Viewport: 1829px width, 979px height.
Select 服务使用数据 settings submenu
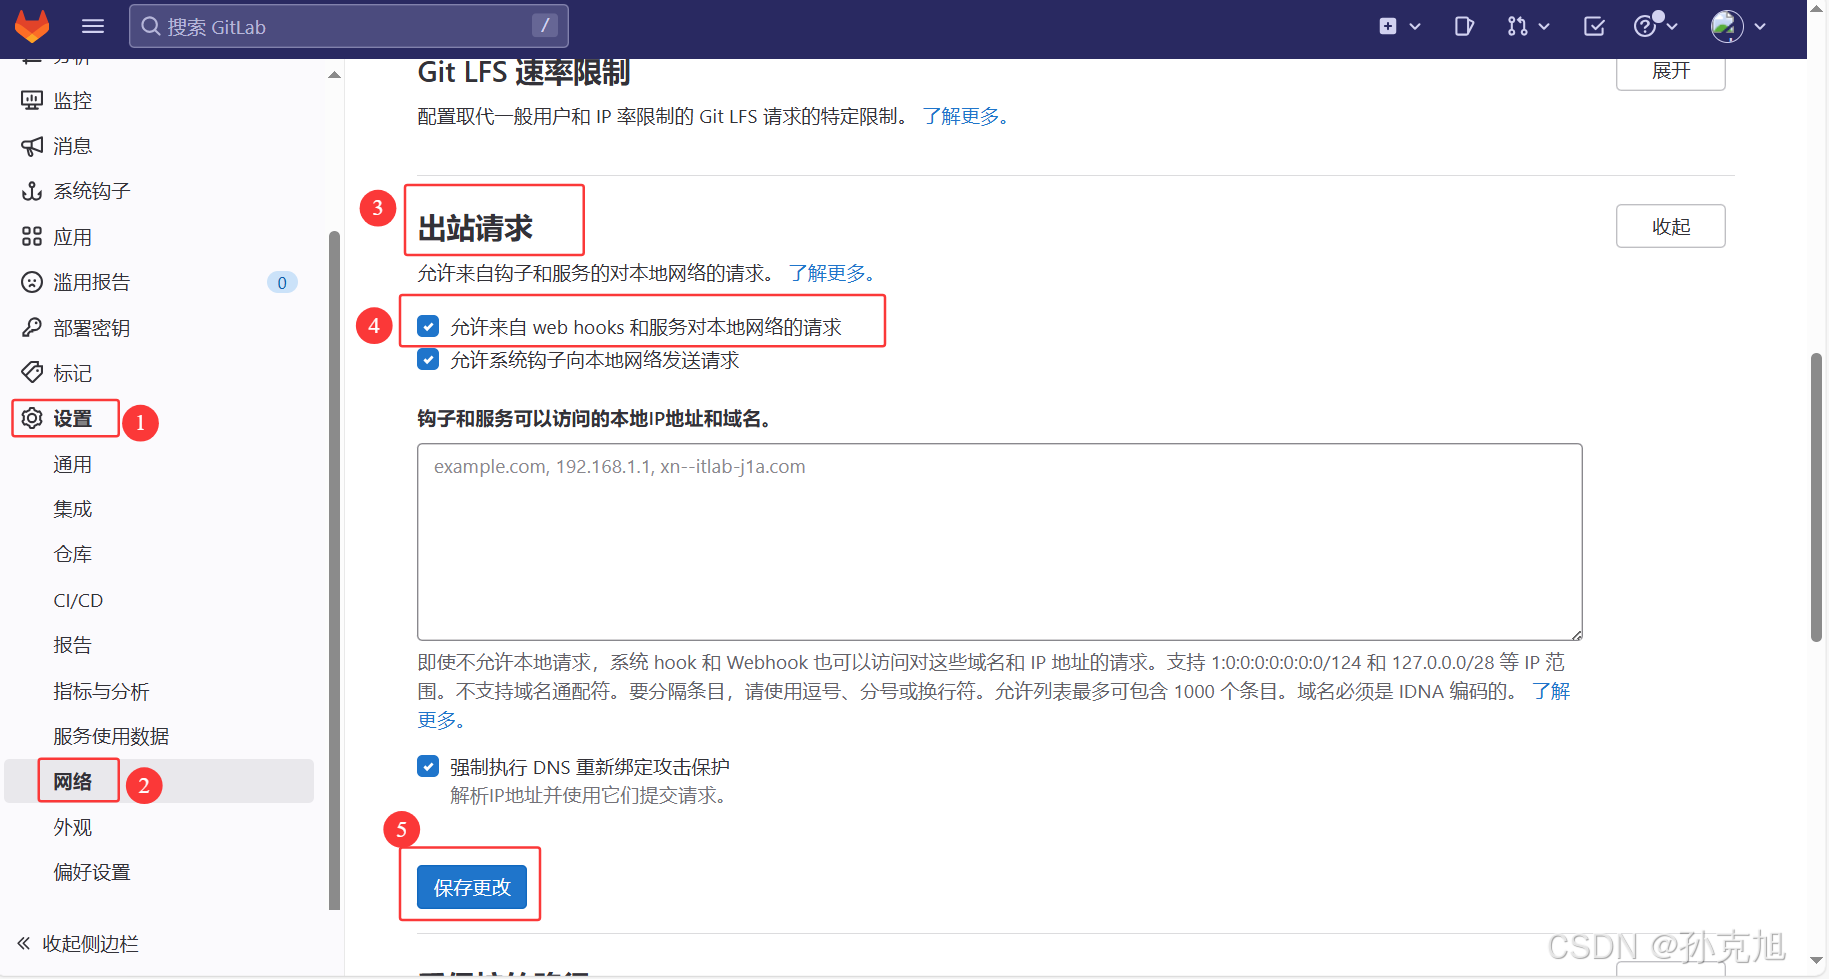tap(111, 736)
